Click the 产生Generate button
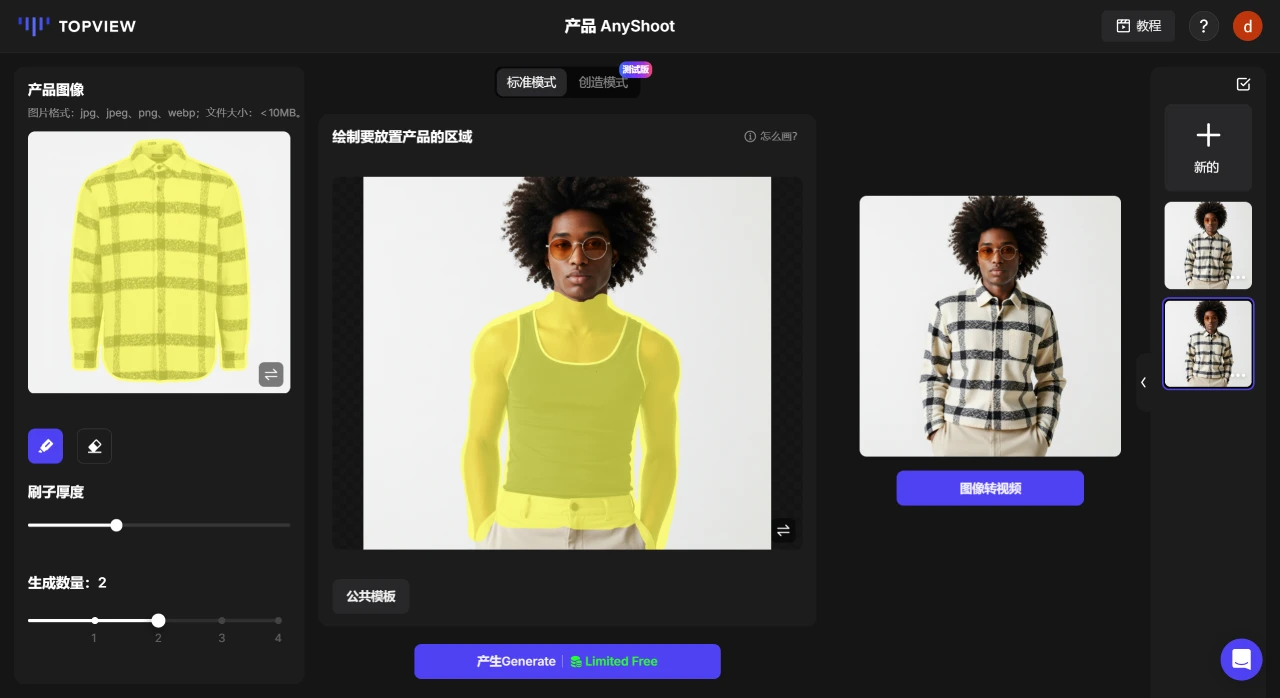Viewport: 1280px width, 698px height. [567, 661]
